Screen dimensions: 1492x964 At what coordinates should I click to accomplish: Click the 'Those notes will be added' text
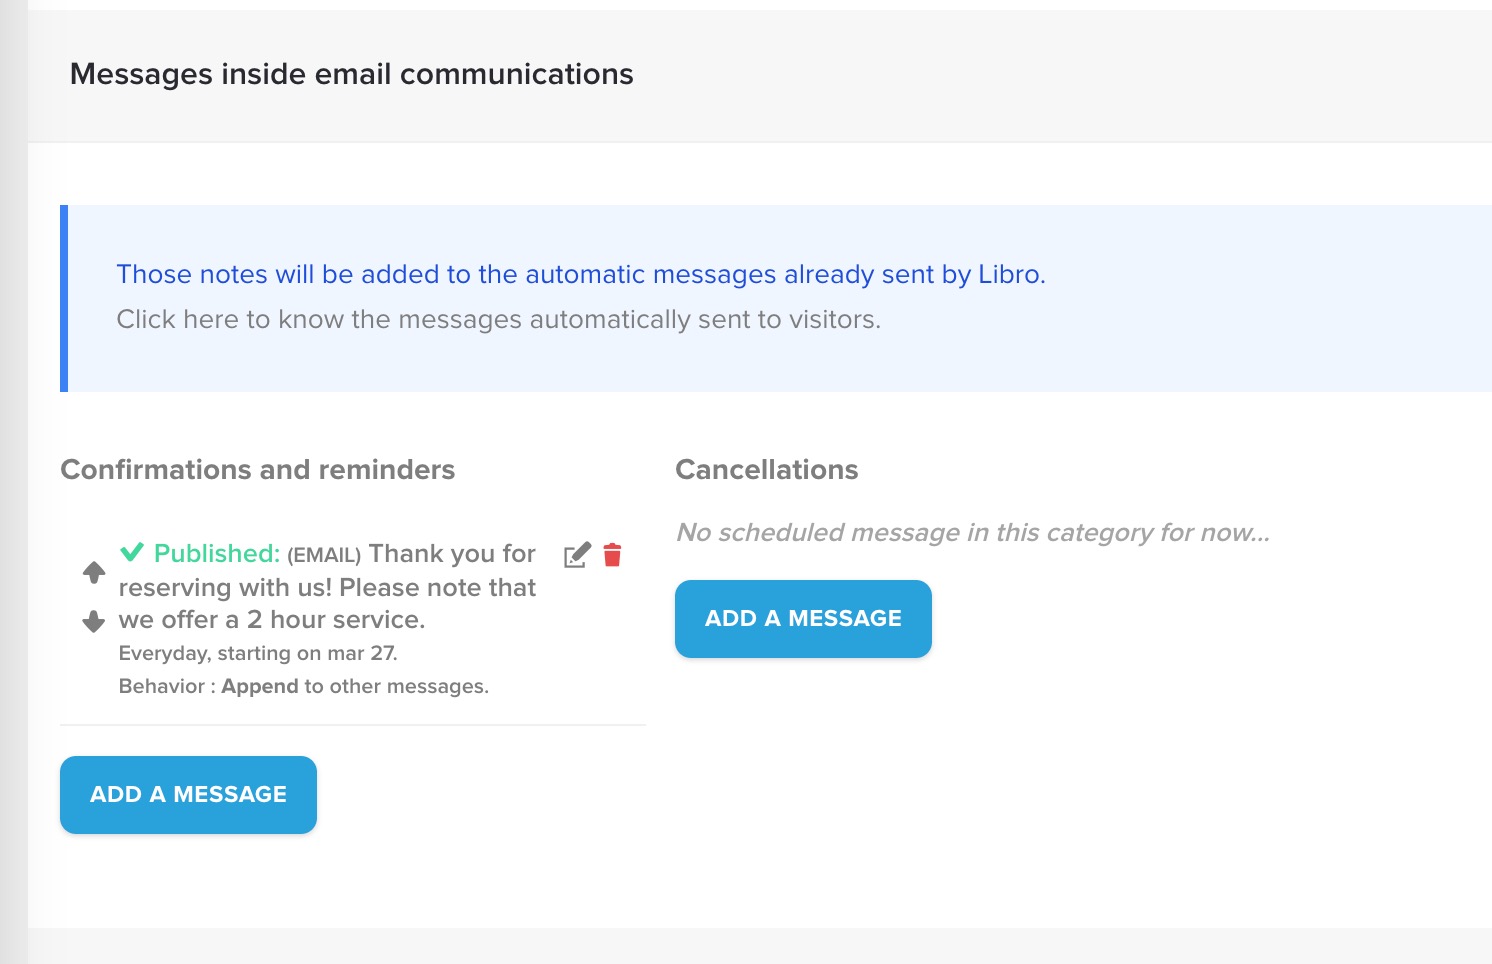pyautogui.click(x=580, y=274)
